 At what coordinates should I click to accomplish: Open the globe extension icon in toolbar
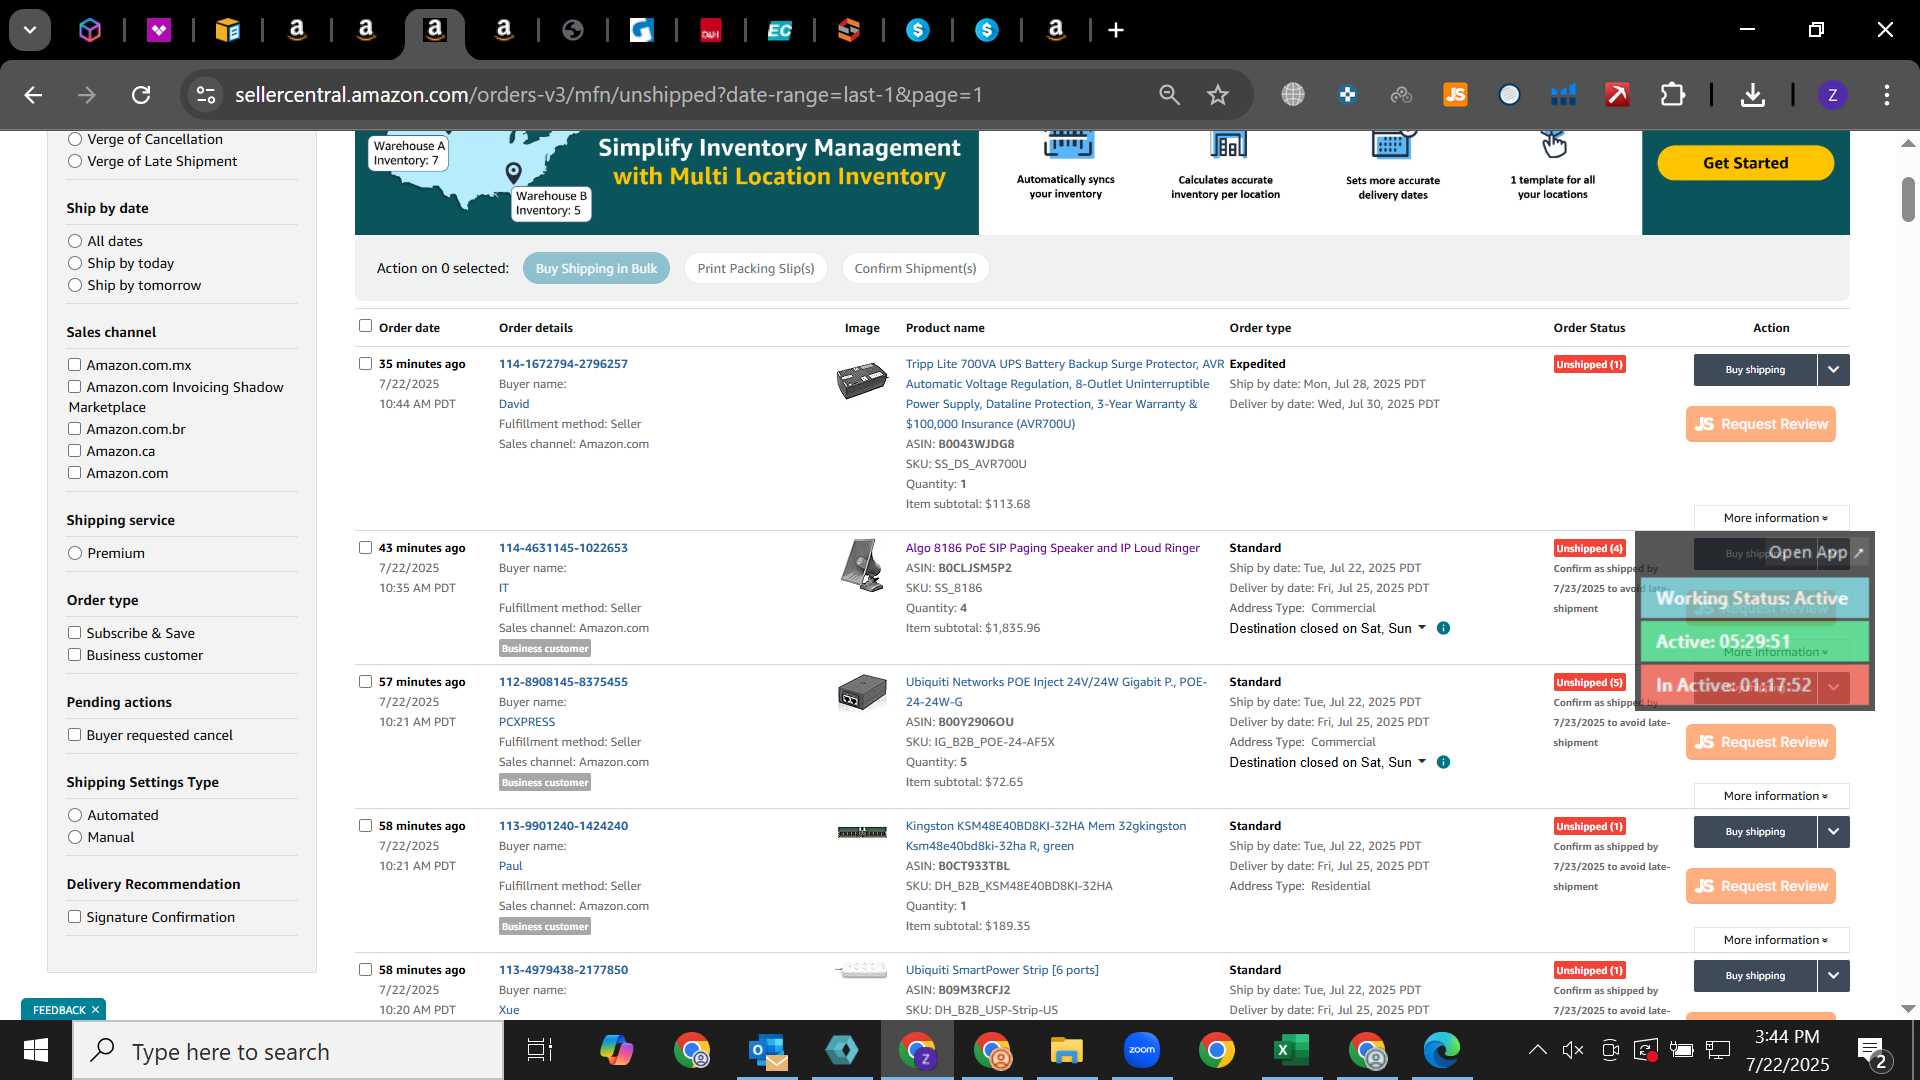click(x=1293, y=95)
